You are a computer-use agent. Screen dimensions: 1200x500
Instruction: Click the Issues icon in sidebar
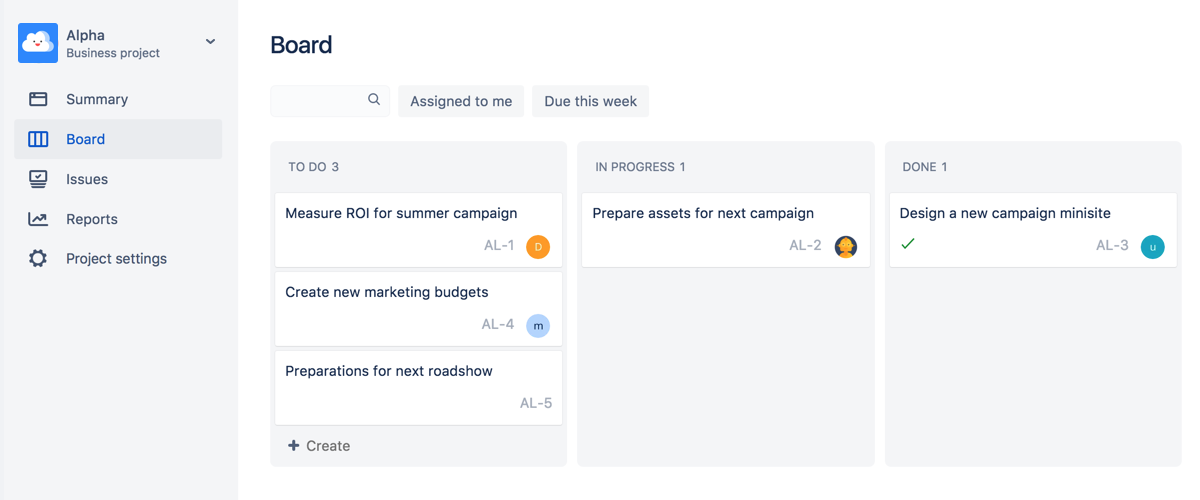pos(38,179)
